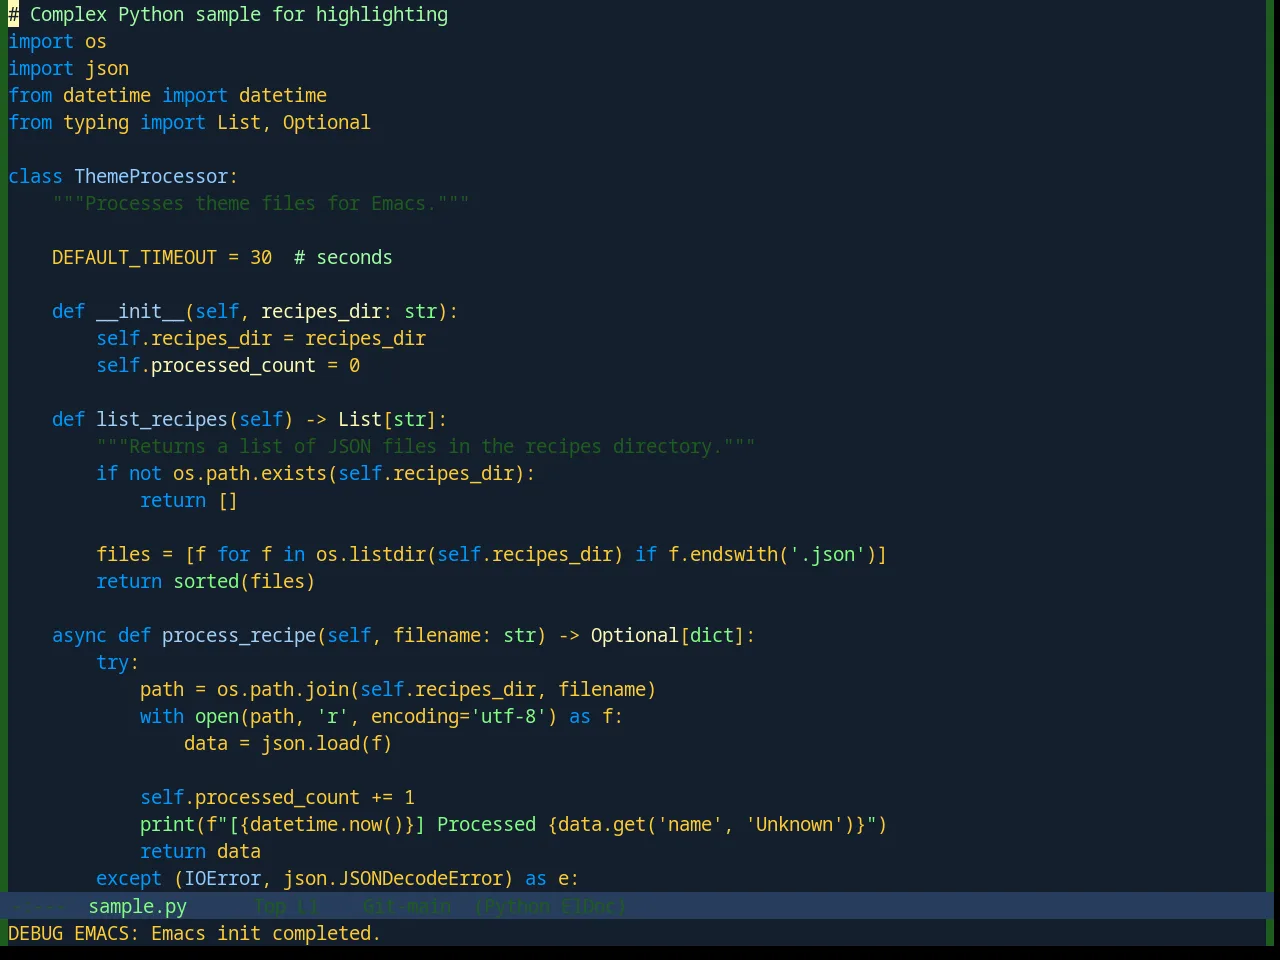
Task: Click the 'async' keyword
Action: point(79,636)
